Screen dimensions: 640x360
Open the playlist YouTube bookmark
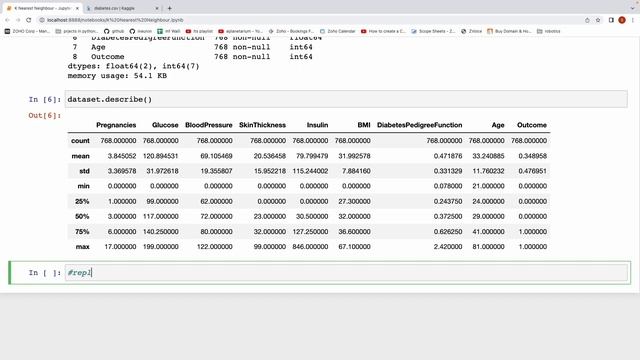[199, 31]
